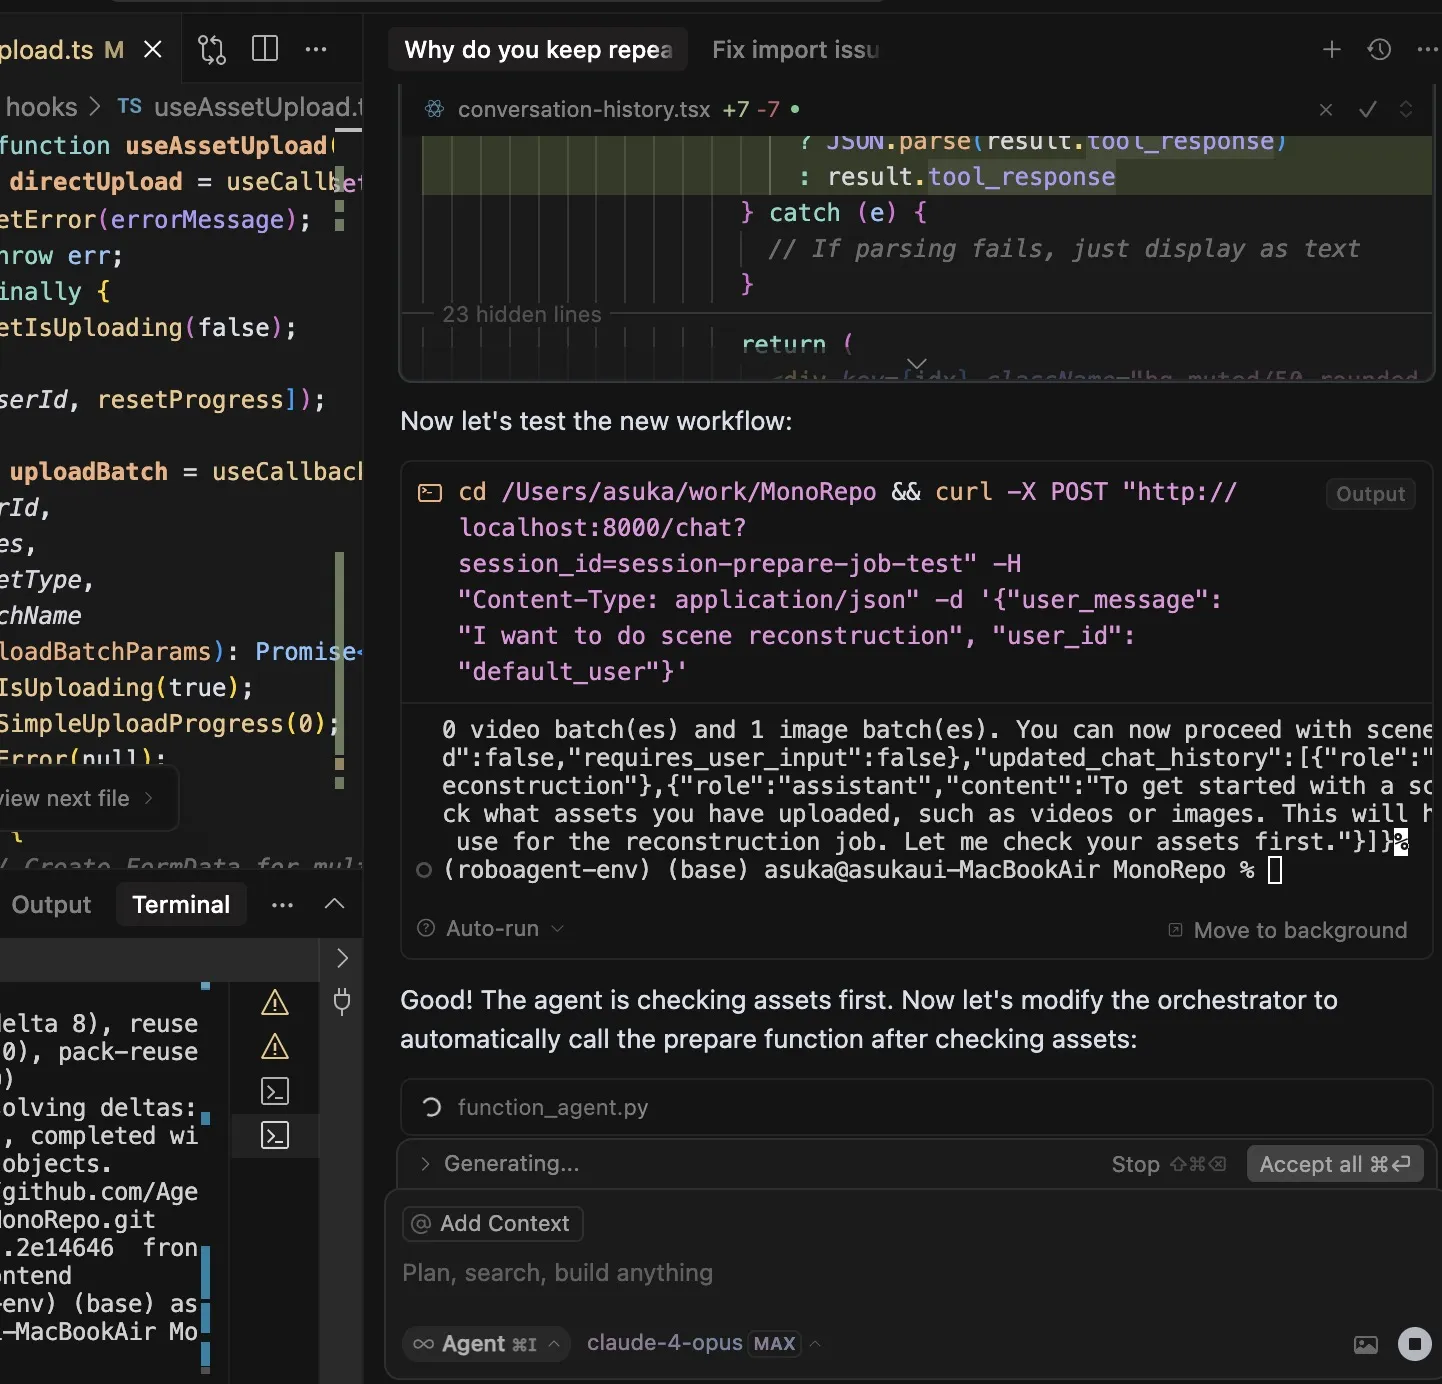Image resolution: width=1442 pixels, height=1384 pixels.
Task: Open editor more actions ellipsis
Action: click(316, 49)
